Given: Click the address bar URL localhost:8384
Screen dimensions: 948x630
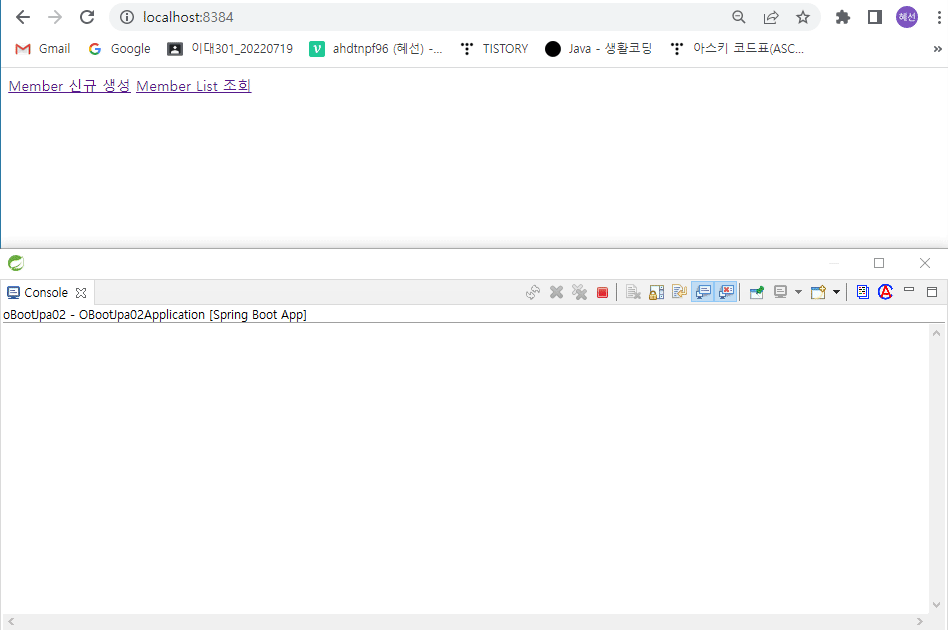Looking at the screenshot, I should 188,17.
